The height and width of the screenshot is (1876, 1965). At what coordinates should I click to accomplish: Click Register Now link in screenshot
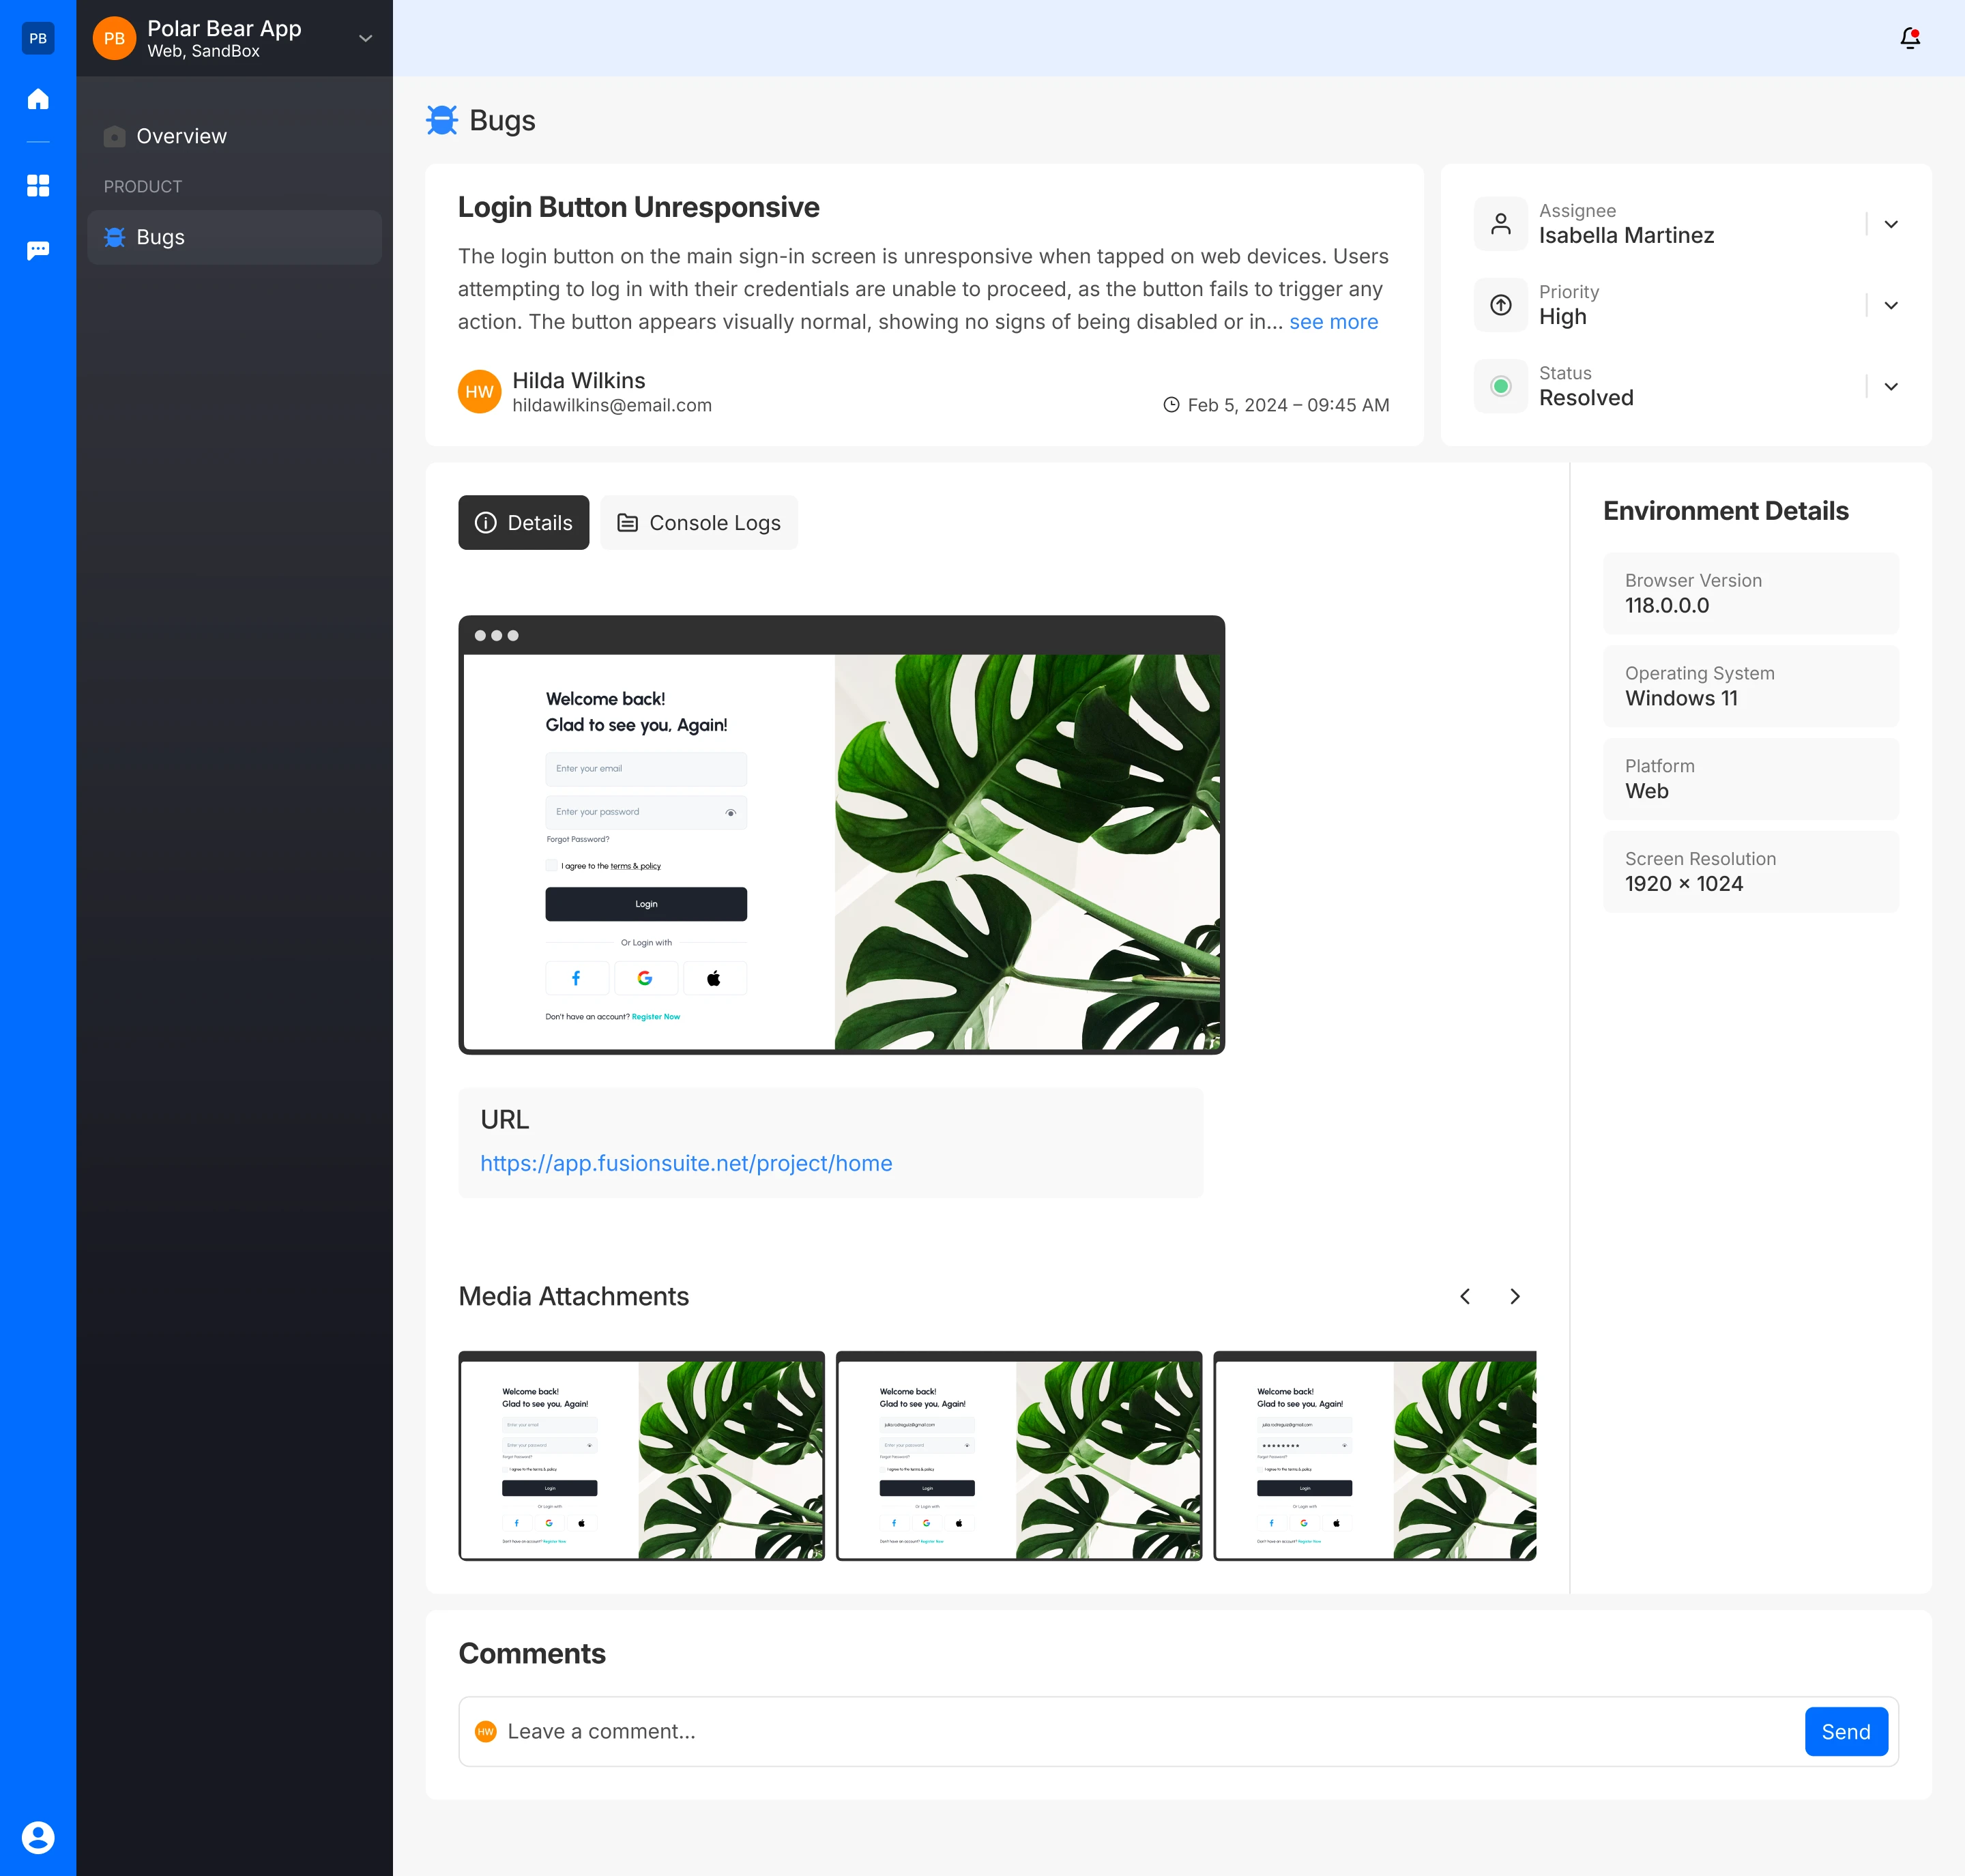(656, 1017)
